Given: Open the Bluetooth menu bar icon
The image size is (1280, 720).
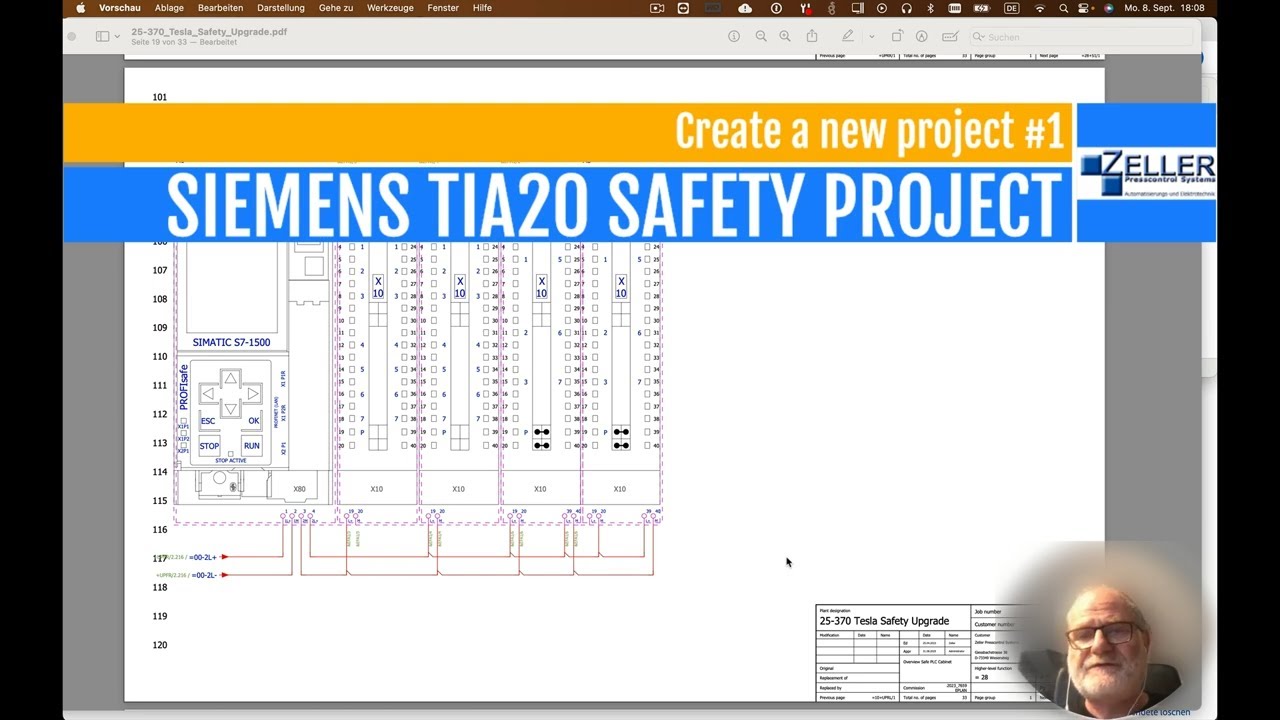Looking at the screenshot, I should pos(930,8).
